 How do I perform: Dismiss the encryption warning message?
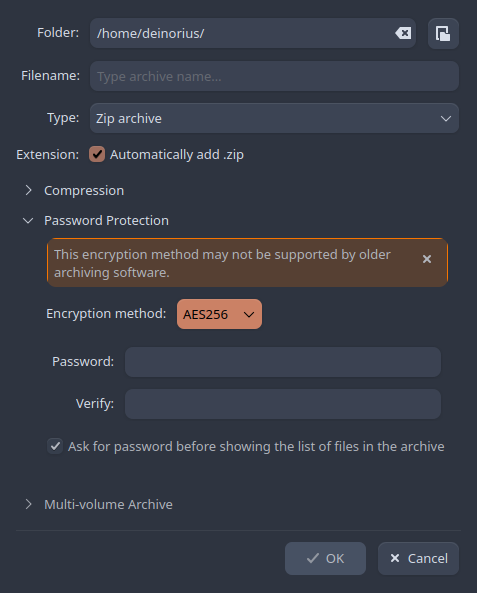[x=427, y=259]
